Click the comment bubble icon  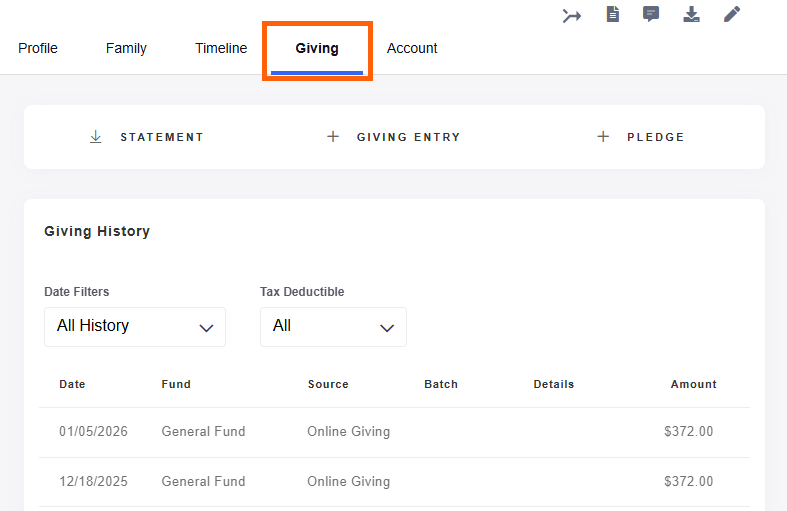click(x=651, y=14)
